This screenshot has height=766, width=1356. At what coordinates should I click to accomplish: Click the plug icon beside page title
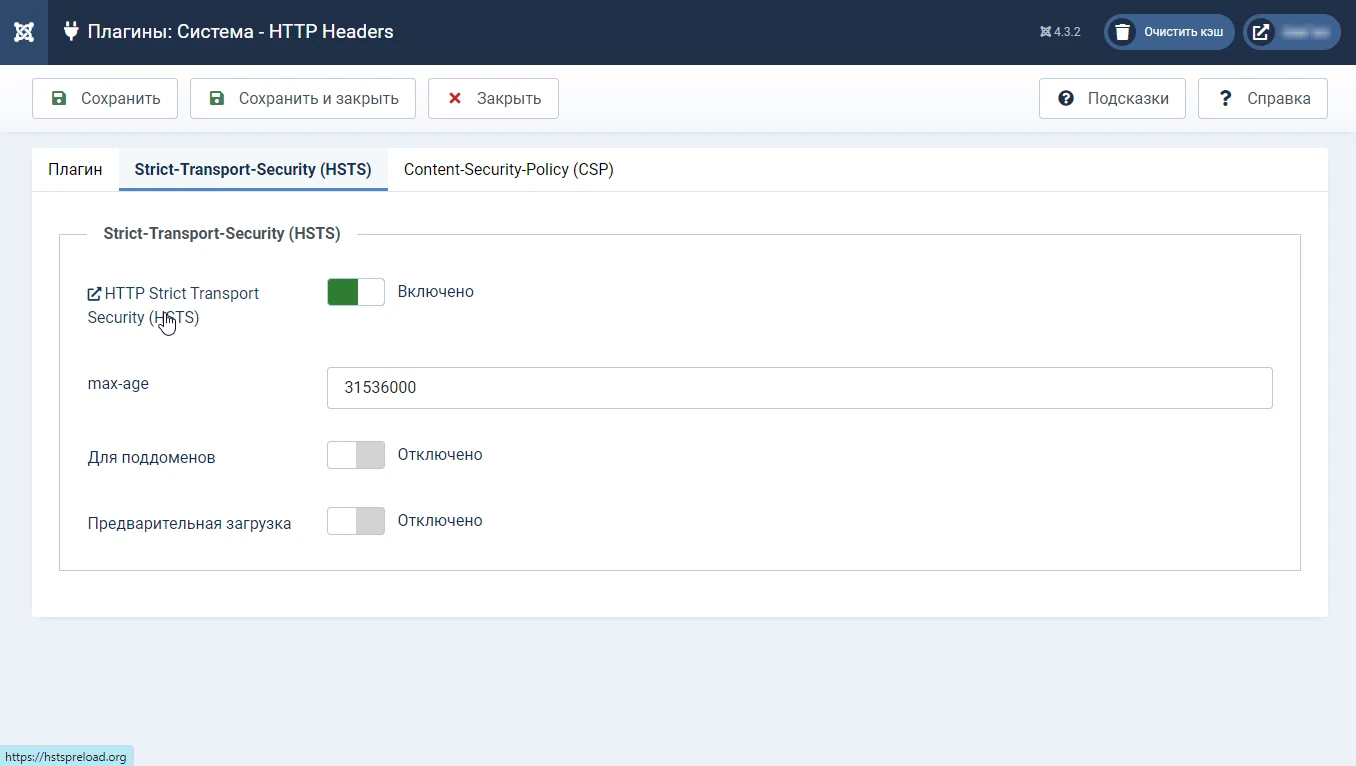tap(71, 31)
